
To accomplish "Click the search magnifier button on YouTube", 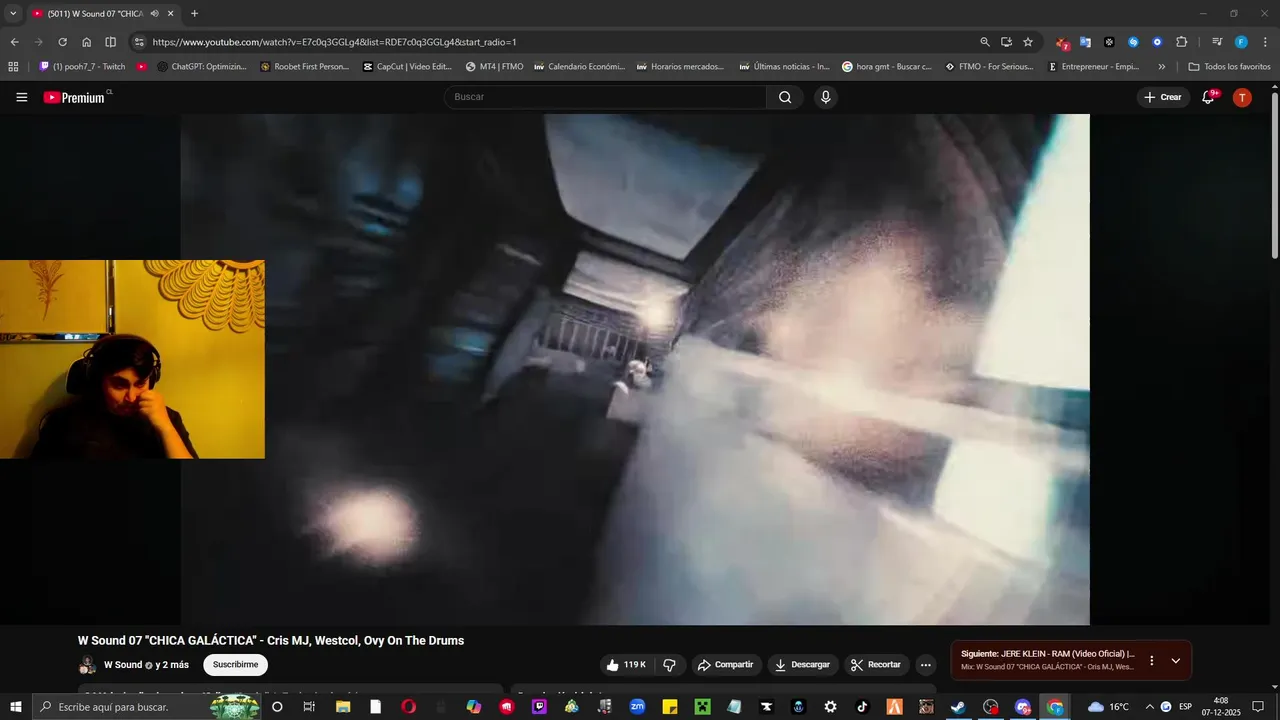I will click(785, 97).
